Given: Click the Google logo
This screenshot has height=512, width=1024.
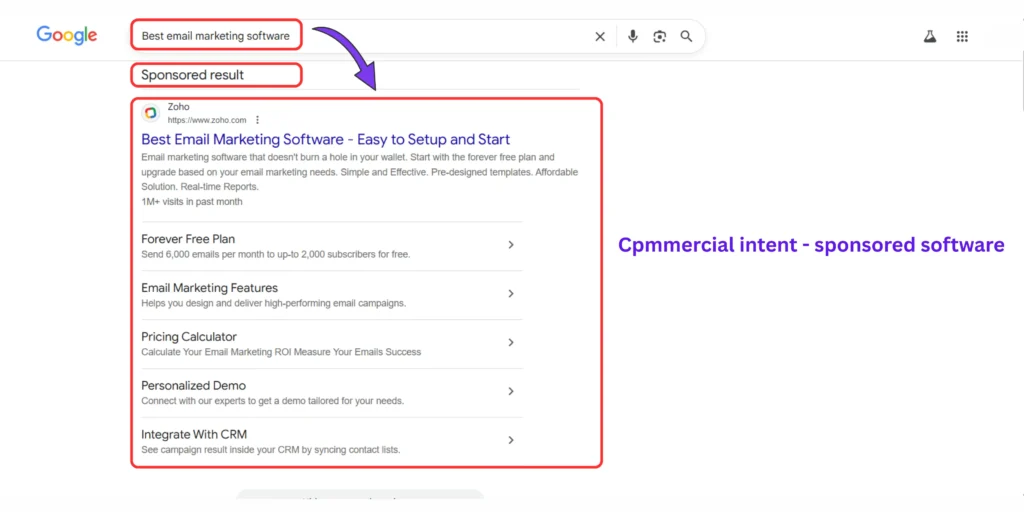Looking at the screenshot, I should 67,35.
